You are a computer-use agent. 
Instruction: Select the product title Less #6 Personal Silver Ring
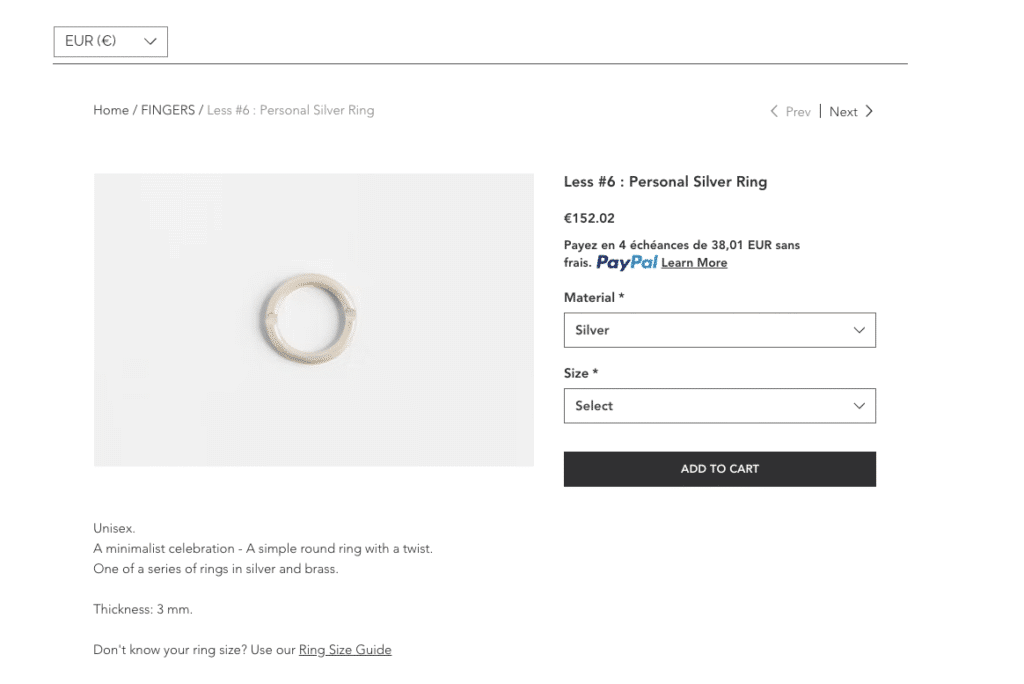(665, 181)
